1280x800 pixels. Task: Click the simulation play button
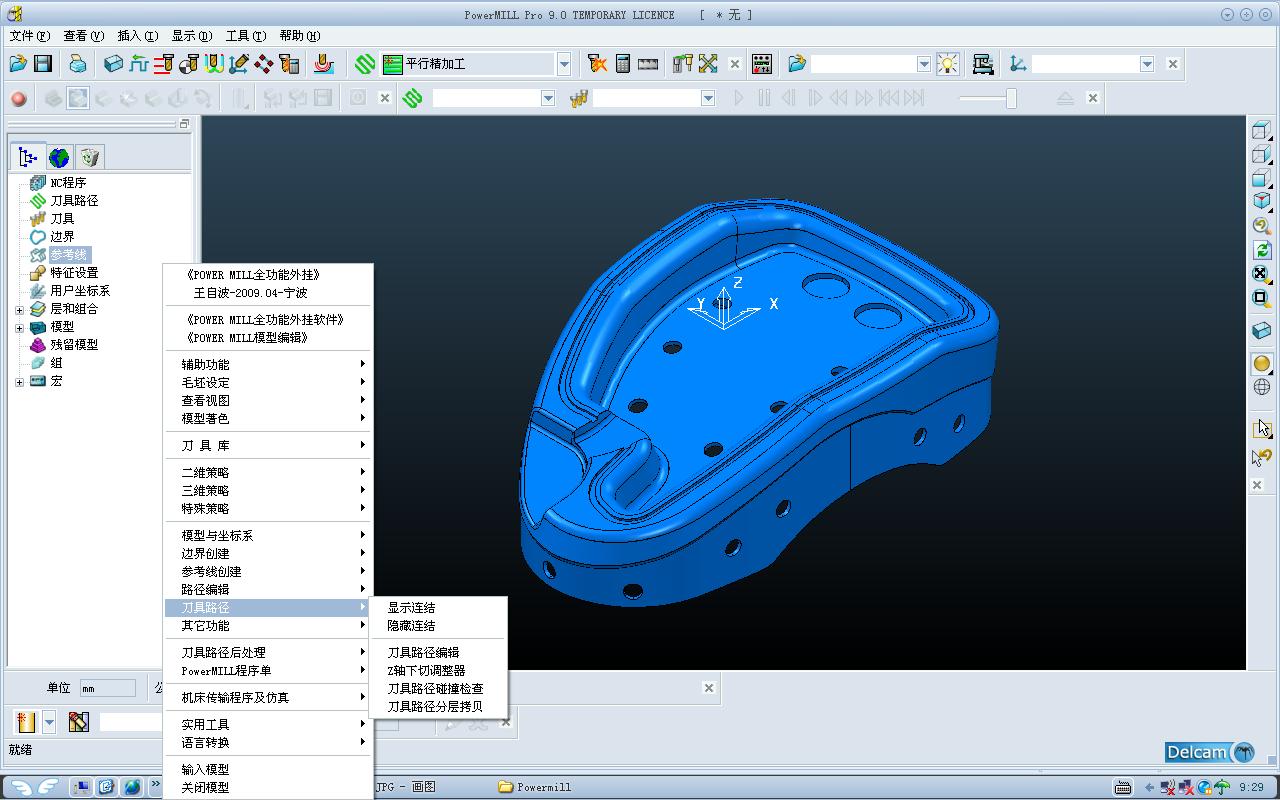(739, 98)
